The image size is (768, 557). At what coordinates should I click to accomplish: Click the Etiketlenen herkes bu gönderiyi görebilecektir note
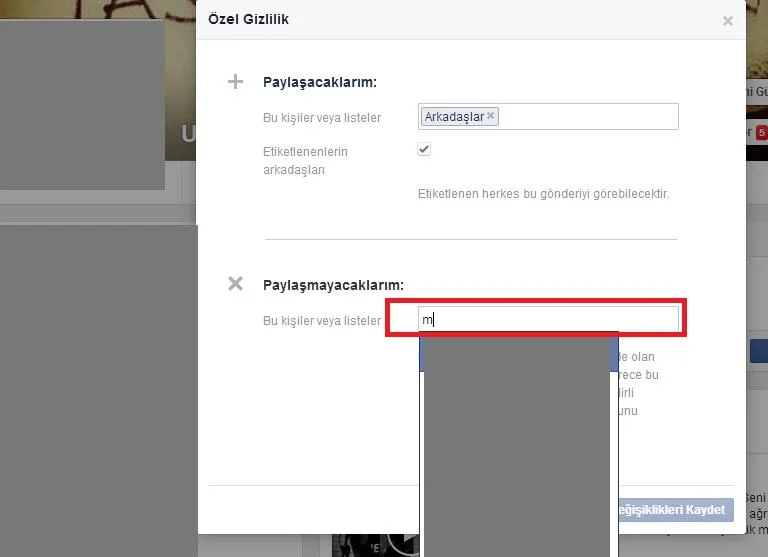[x=543, y=193]
